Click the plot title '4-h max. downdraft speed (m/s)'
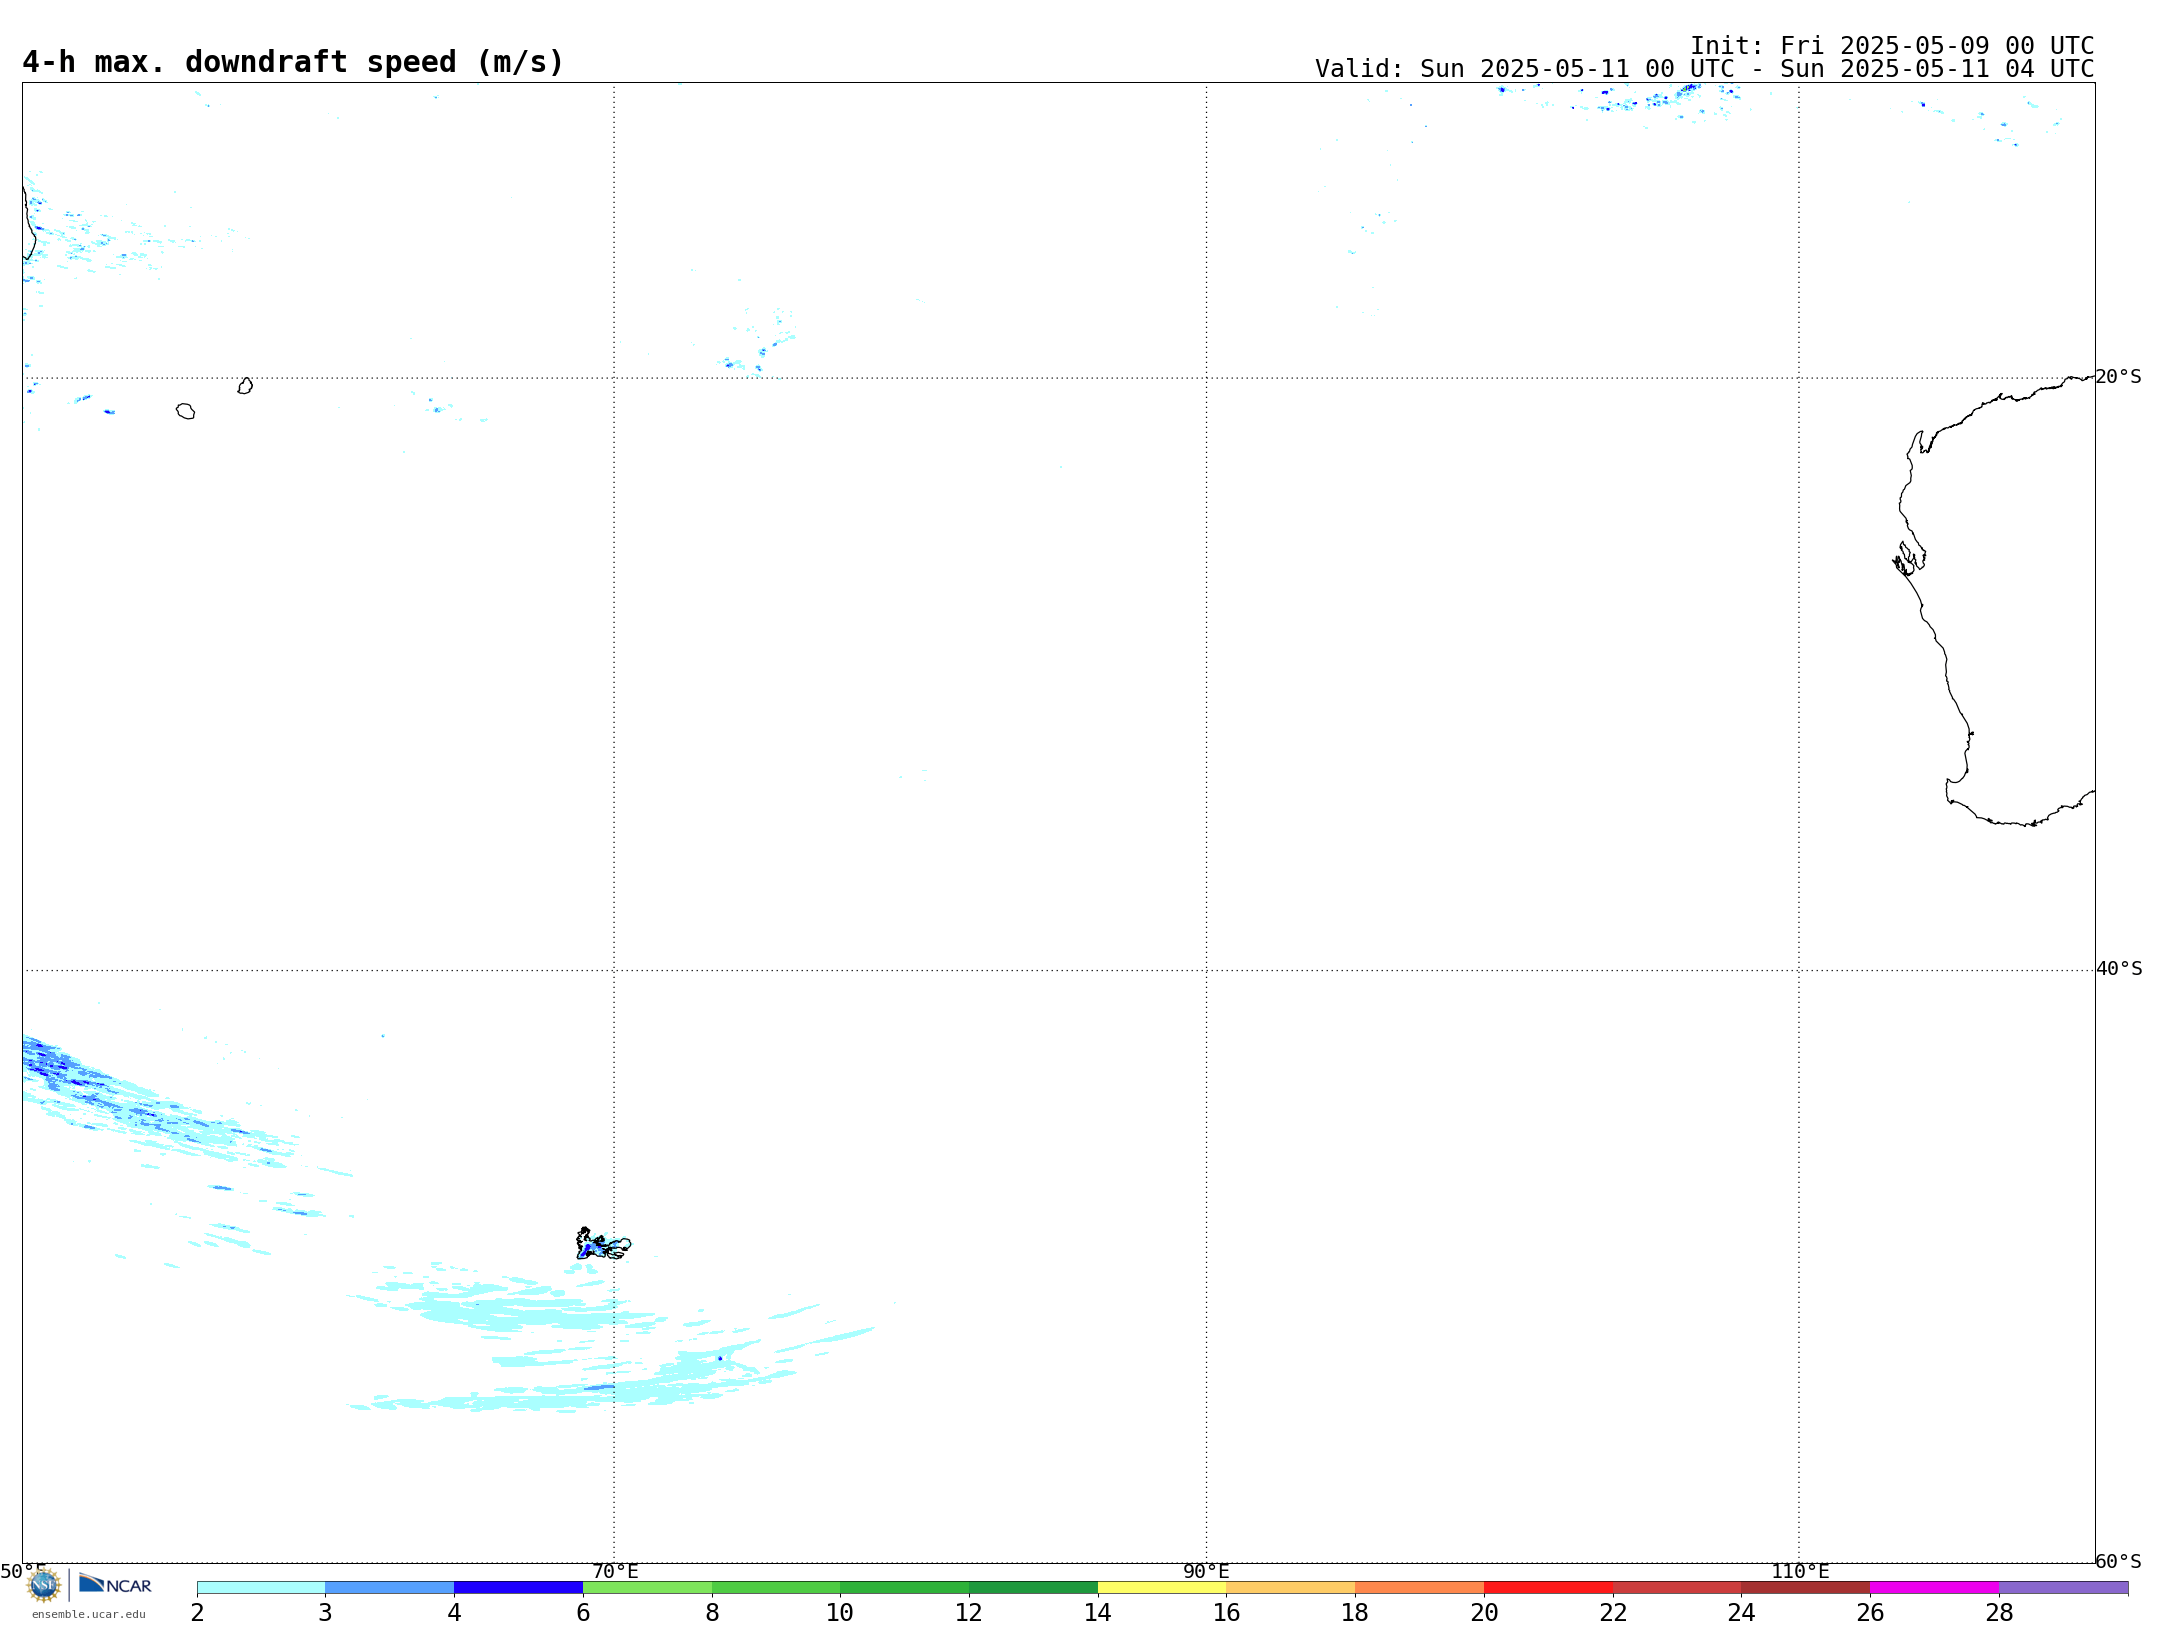This screenshot has height=1626, width=2160. pos(293,62)
